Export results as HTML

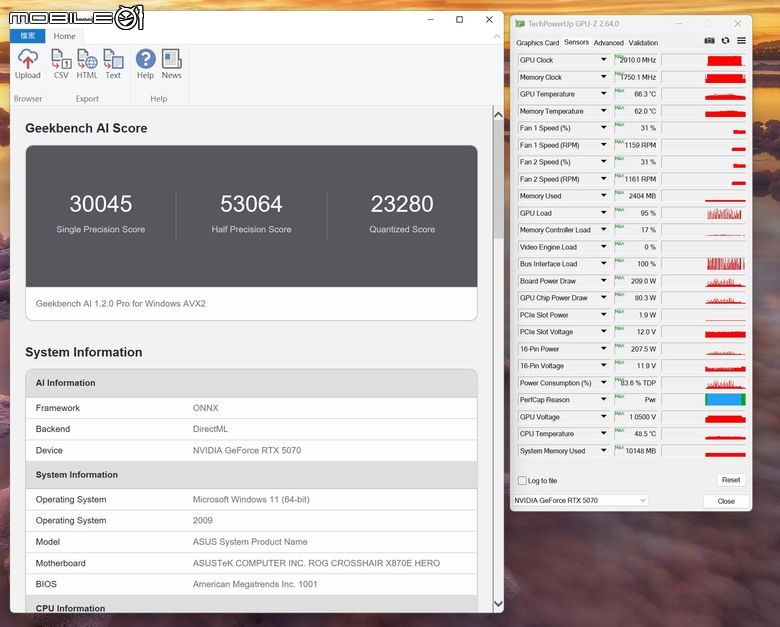point(87,64)
